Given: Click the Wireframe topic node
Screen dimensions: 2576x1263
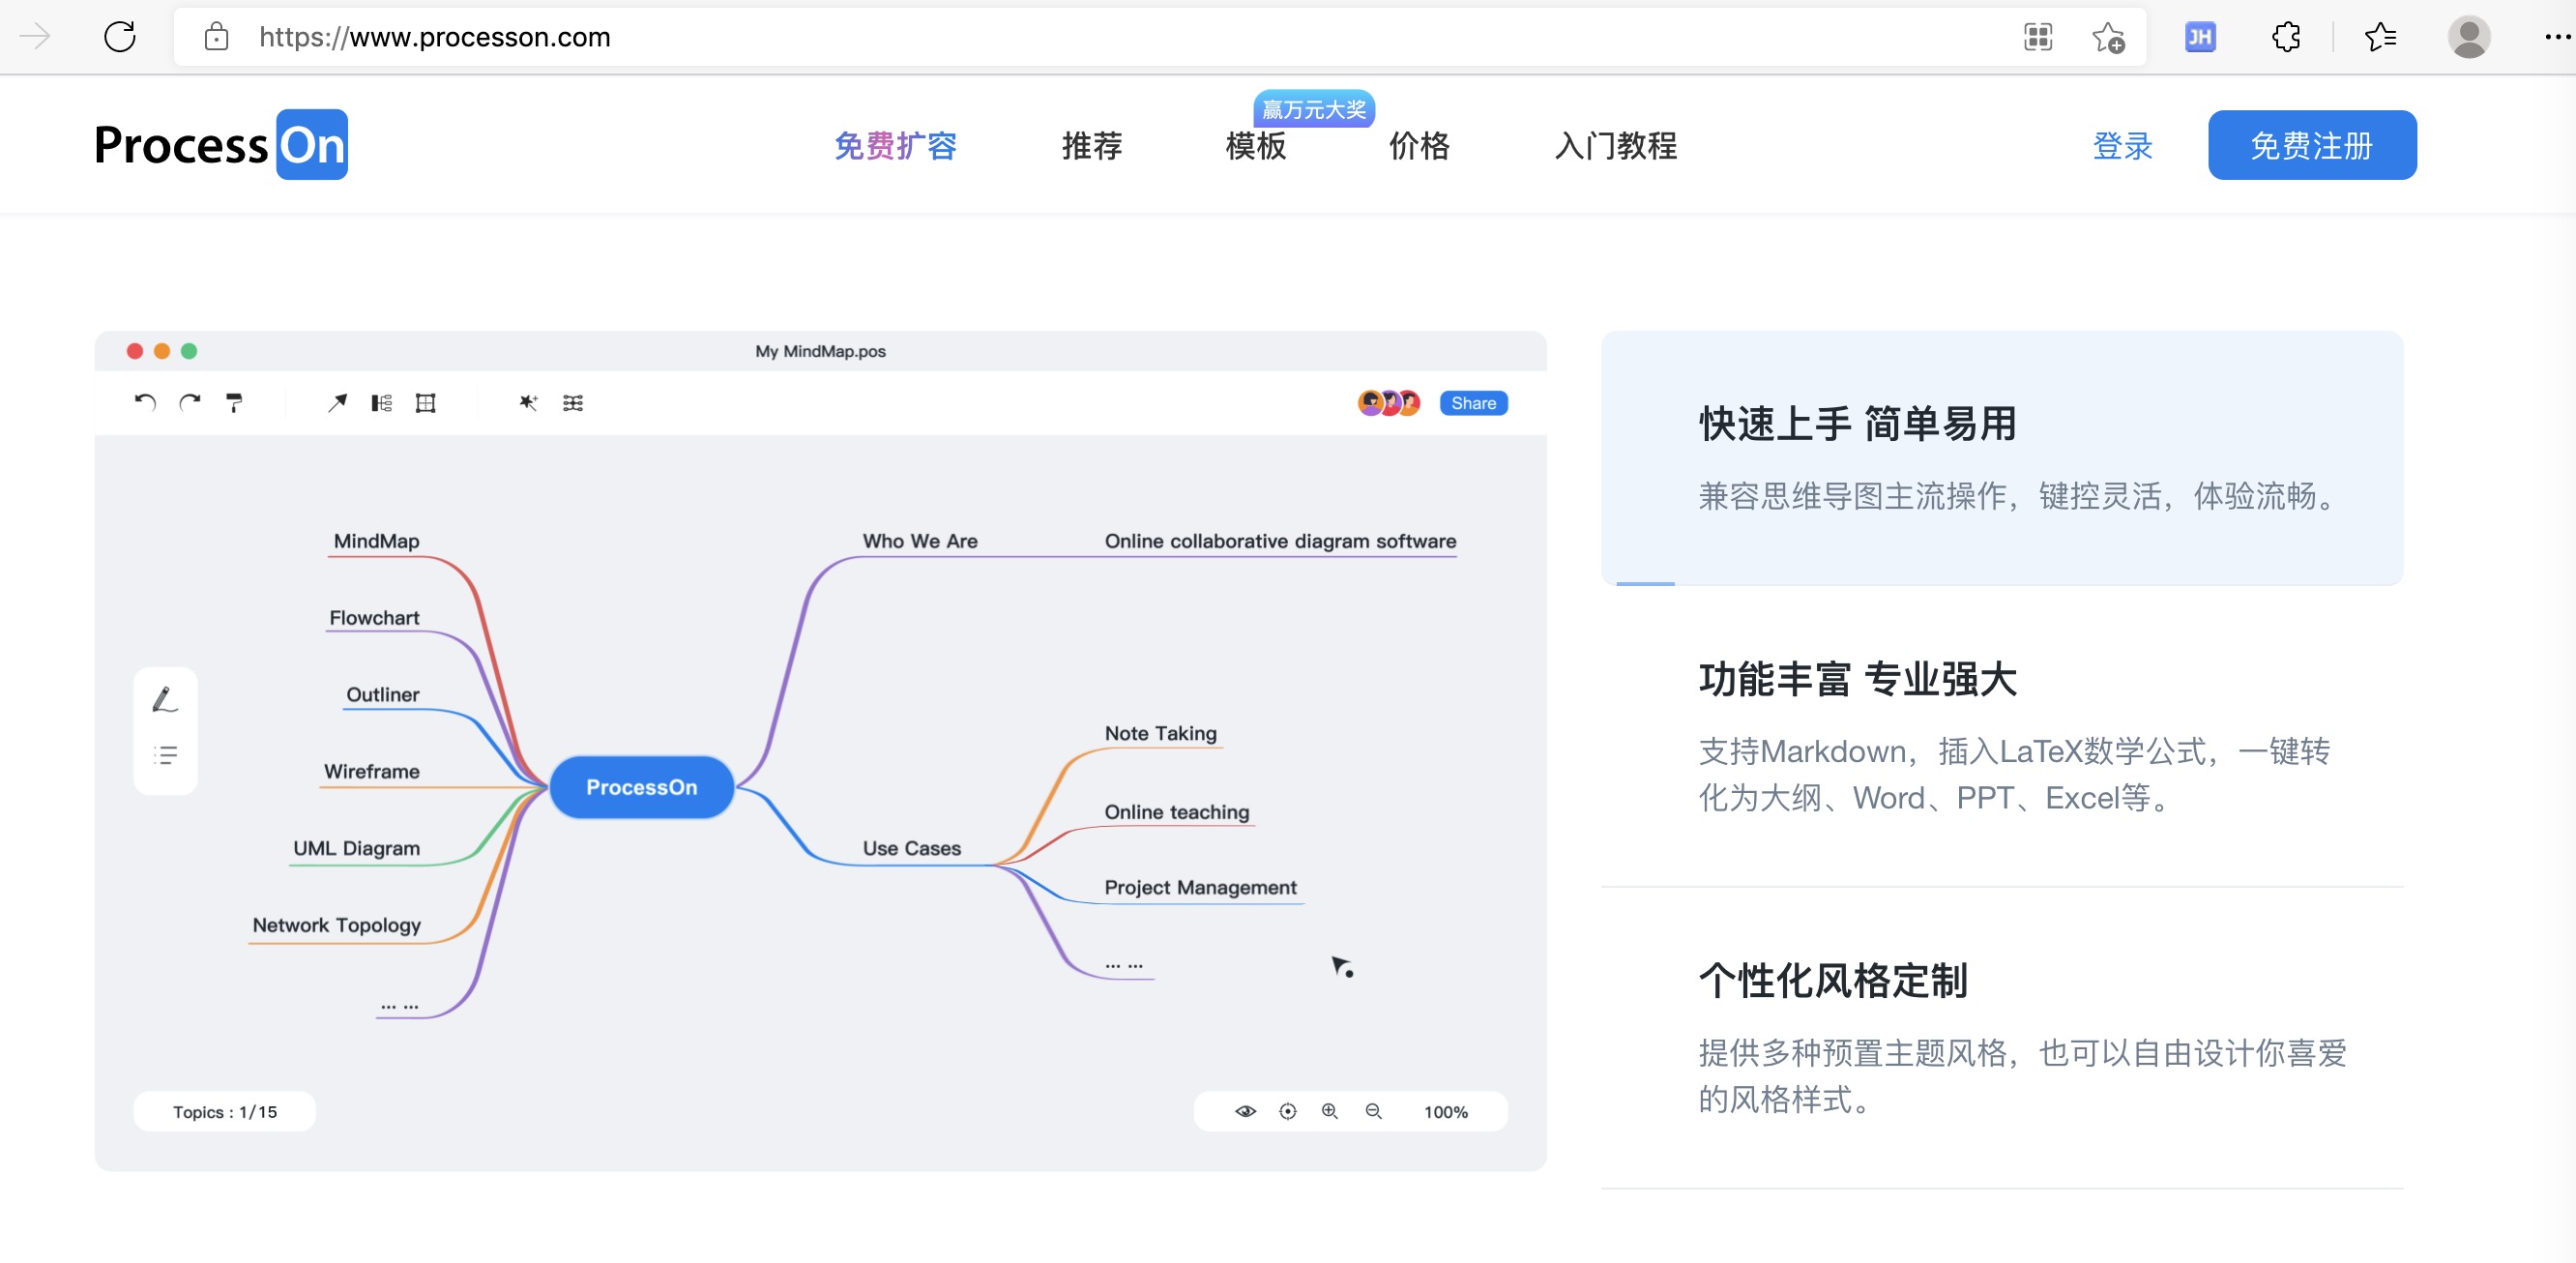Looking at the screenshot, I should click(x=371, y=771).
